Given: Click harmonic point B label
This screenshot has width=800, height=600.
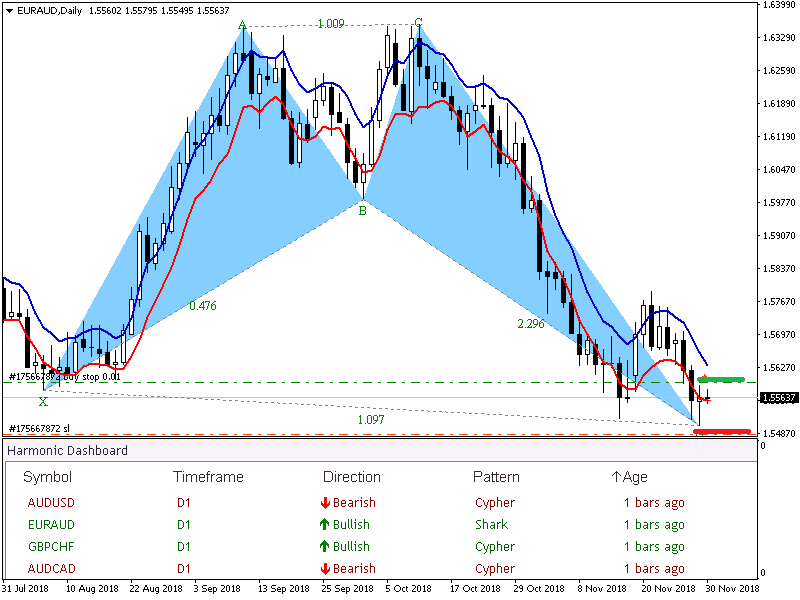Looking at the screenshot, I should [x=362, y=210].
